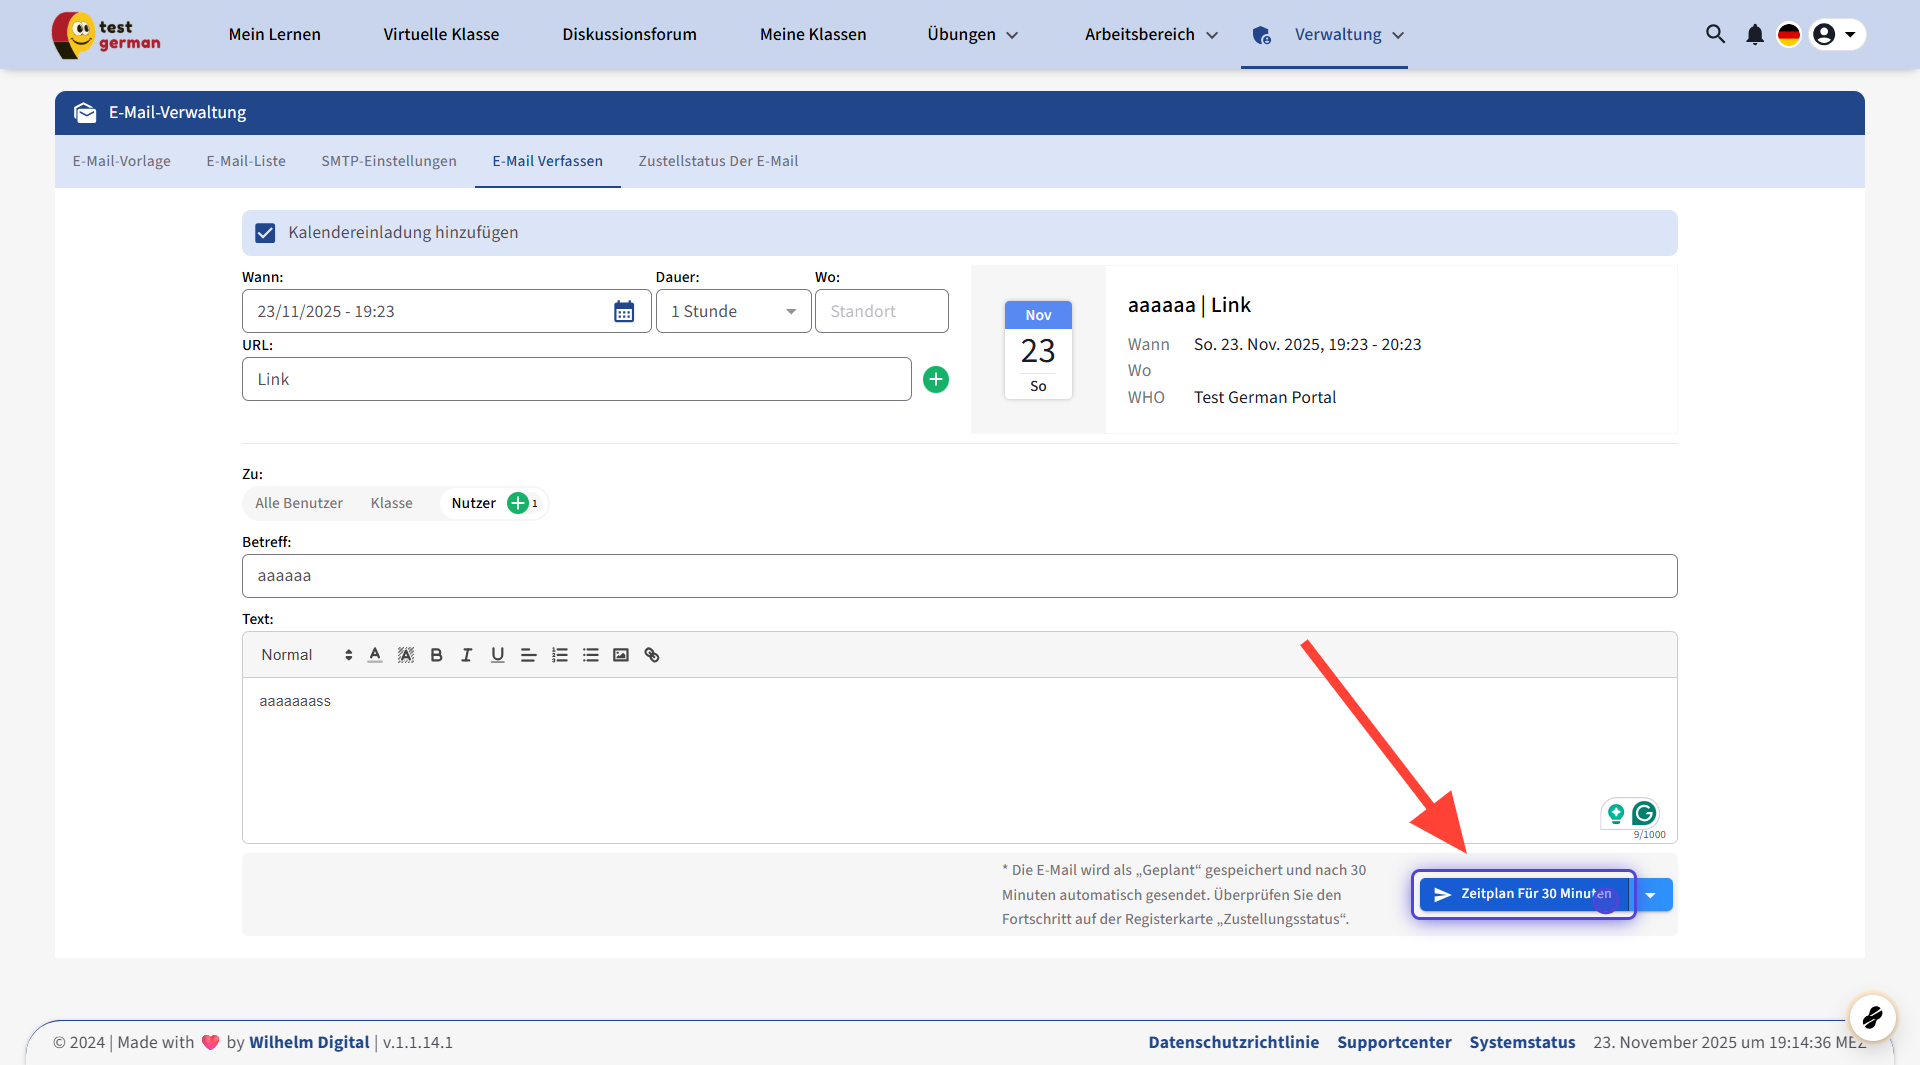Expand the send options arrow next to Zeitplan
This screenshot has width=1920, height=1065.
tap(1652, 895)
